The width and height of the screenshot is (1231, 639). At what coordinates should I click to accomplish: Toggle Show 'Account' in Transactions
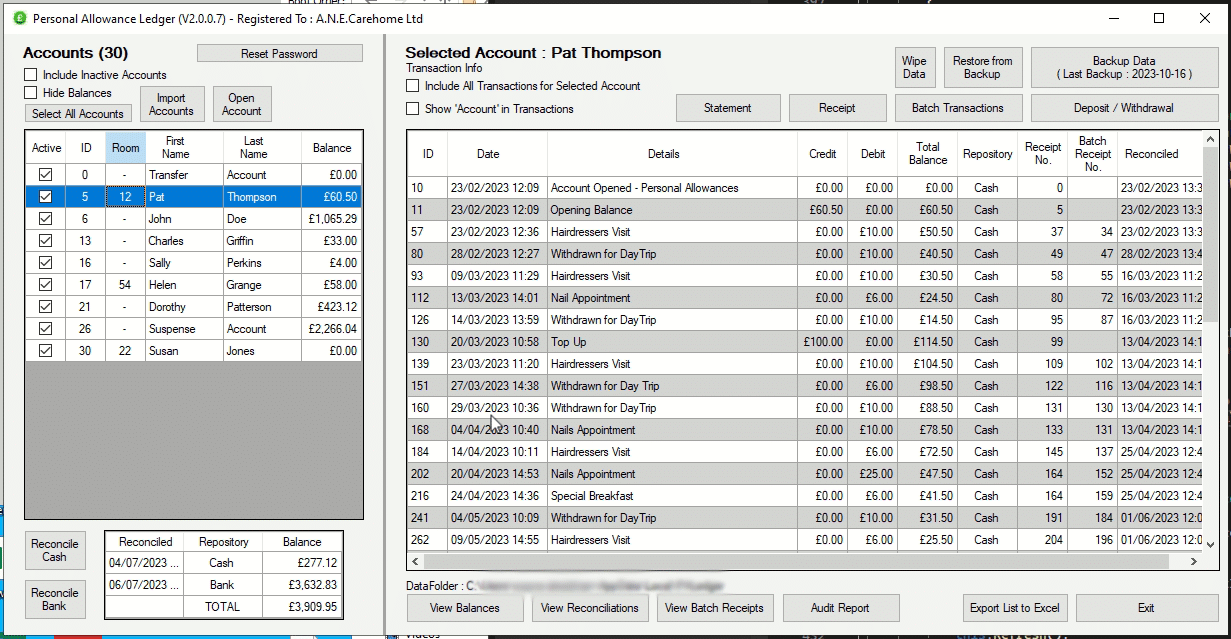pos(412,109)
